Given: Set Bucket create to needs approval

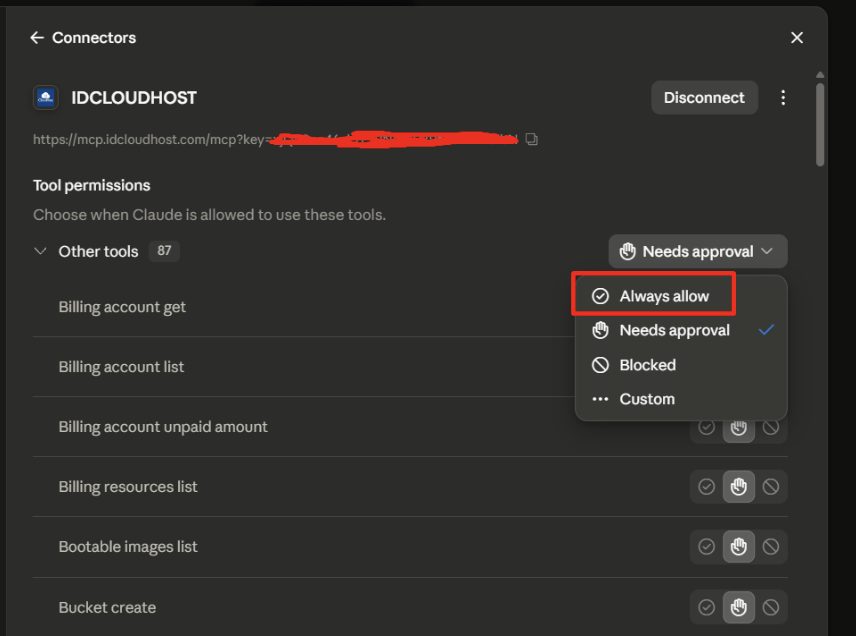Looking at the screenshot, I should pyautogui.click(x=739, y=607).
